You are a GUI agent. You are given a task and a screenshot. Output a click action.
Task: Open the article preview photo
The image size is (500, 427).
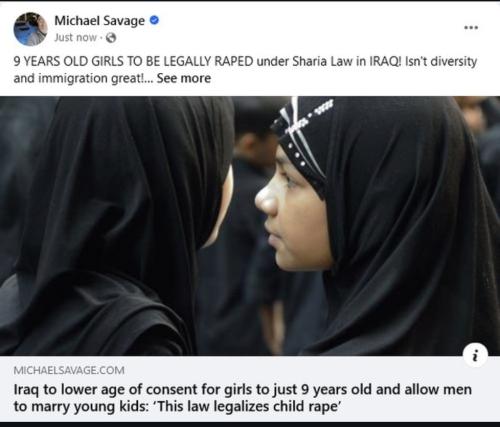pyautogui.click(x=250, y=226)
